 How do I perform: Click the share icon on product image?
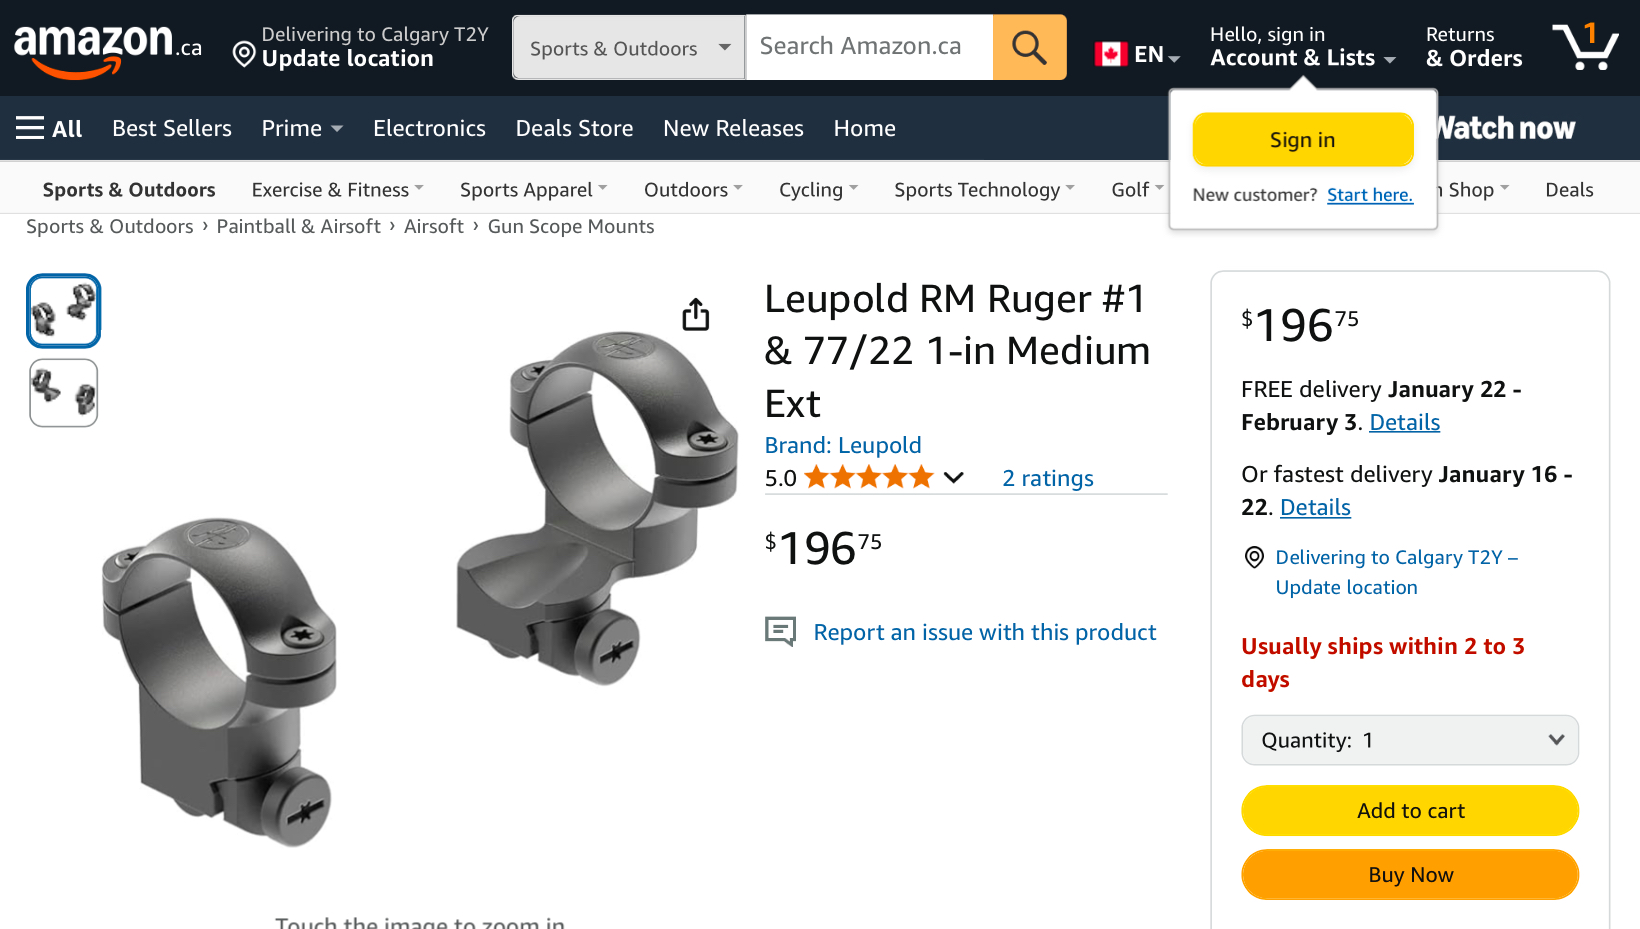[695, 313]
